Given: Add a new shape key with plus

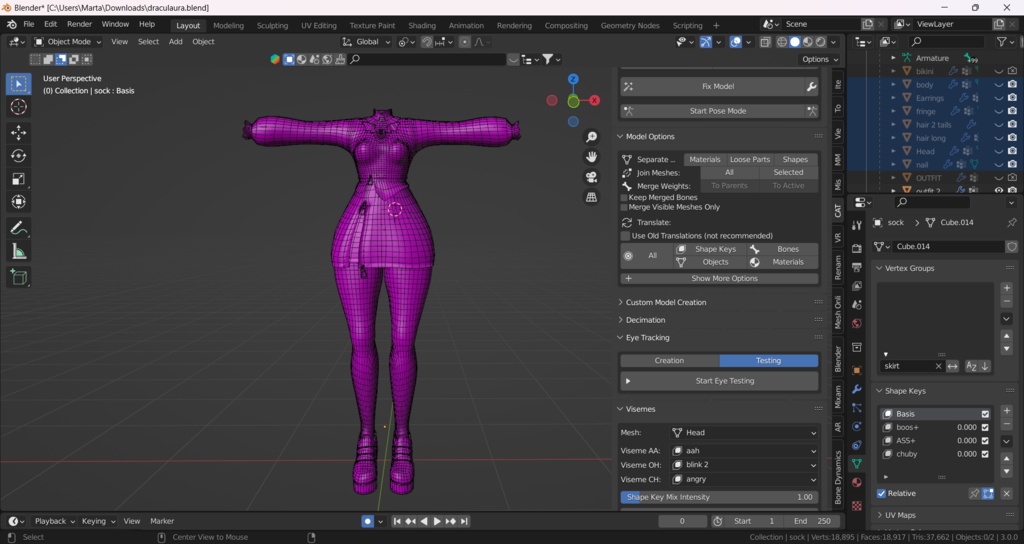Looking at the screenshot, I should click(1006, 411).
